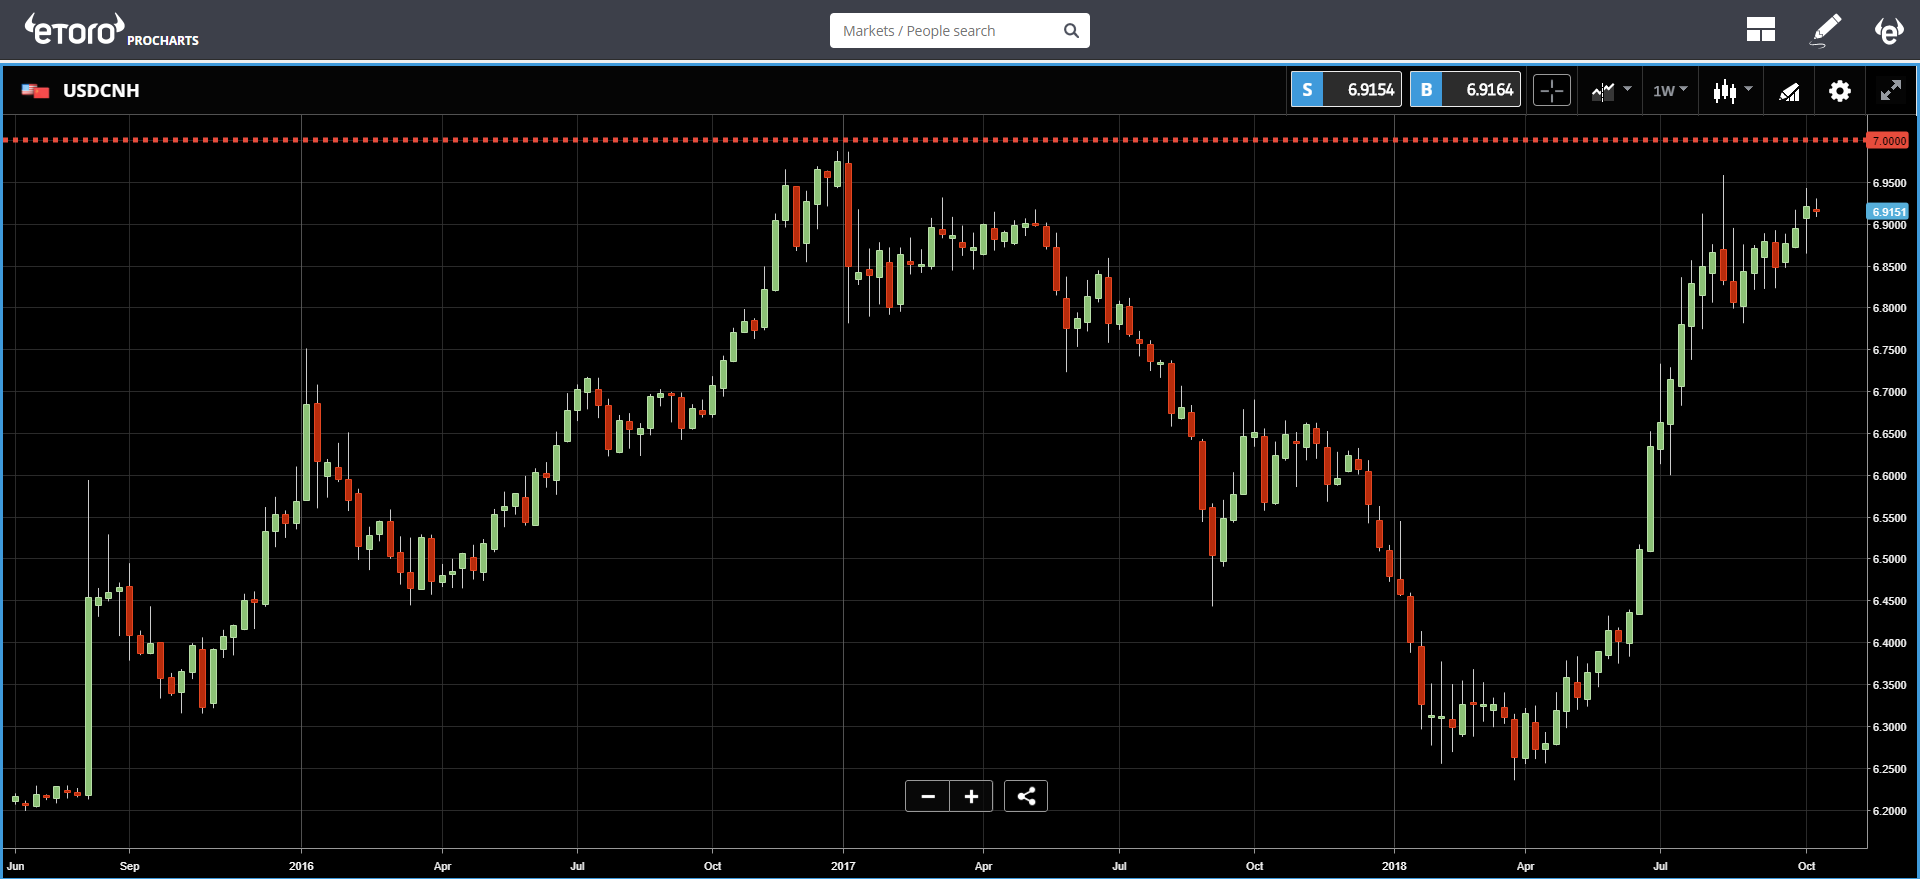Zoom out the chart with minus button
The width and height of the screenshot is (1920, 879).
[928, 796]
